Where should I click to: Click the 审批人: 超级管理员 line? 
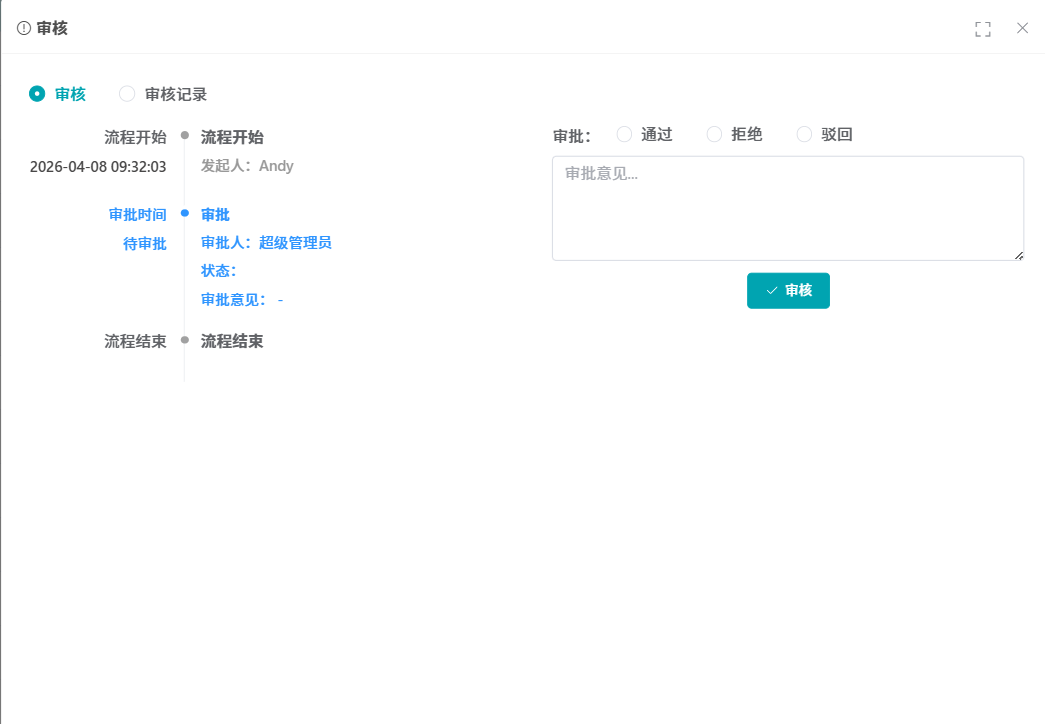tap(266, 243)
